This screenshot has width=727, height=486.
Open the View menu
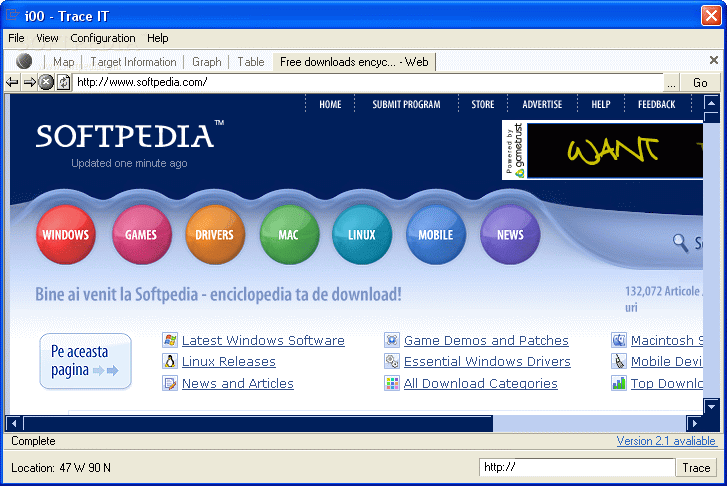pyautogui.click(x=47, y=38)
